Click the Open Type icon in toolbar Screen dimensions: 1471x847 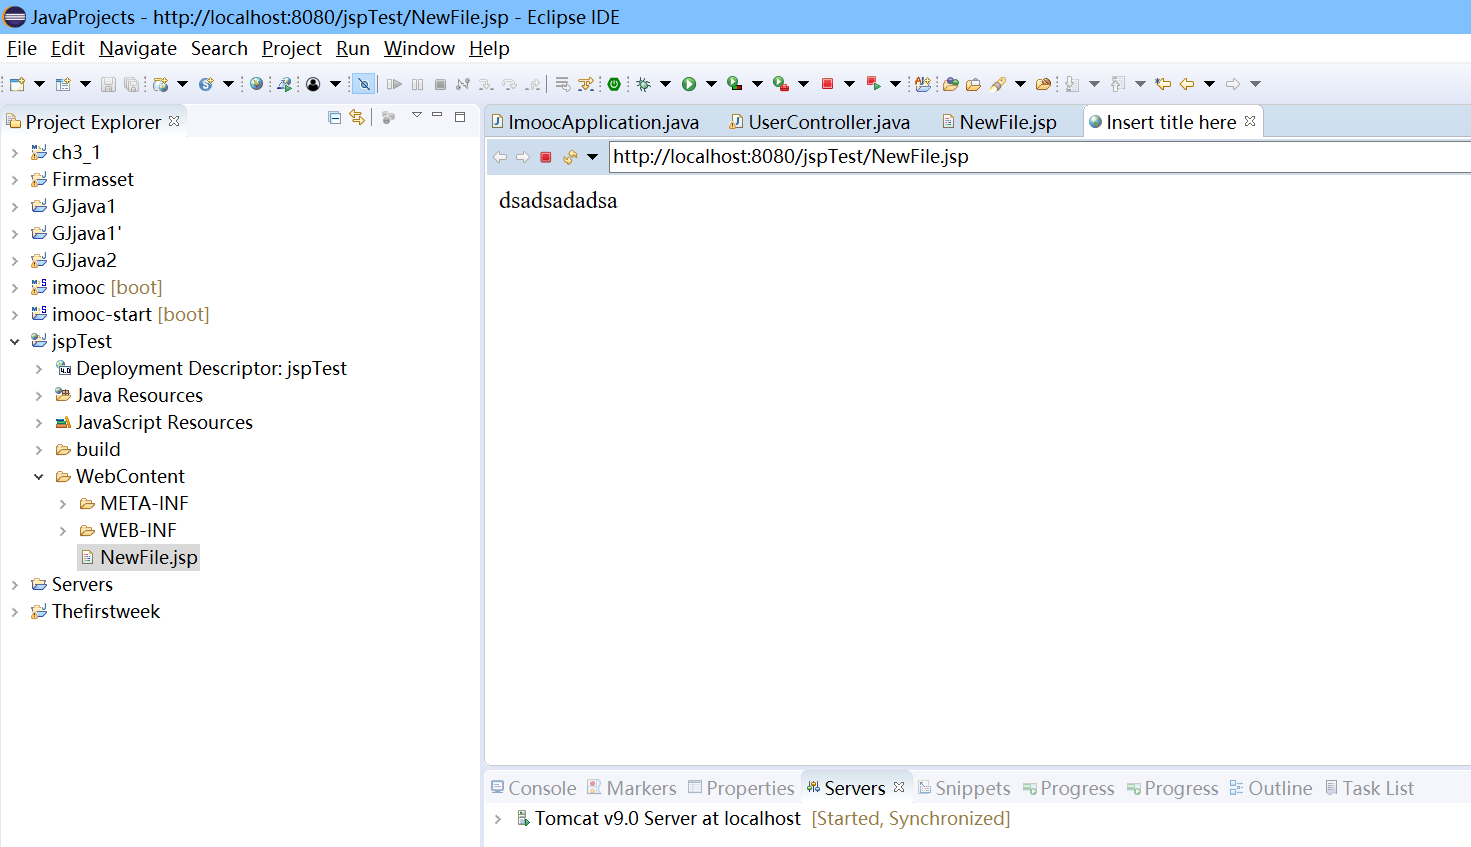coord(950,84)
